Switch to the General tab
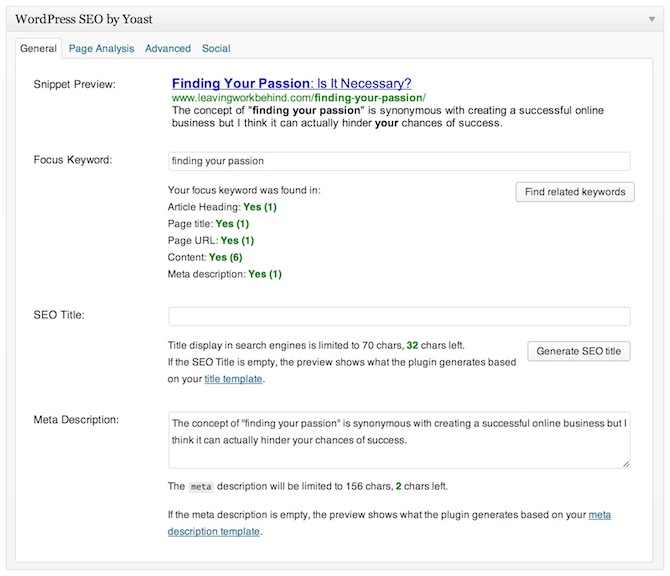The width and height of the screenshot is (670, 576). 38,48
